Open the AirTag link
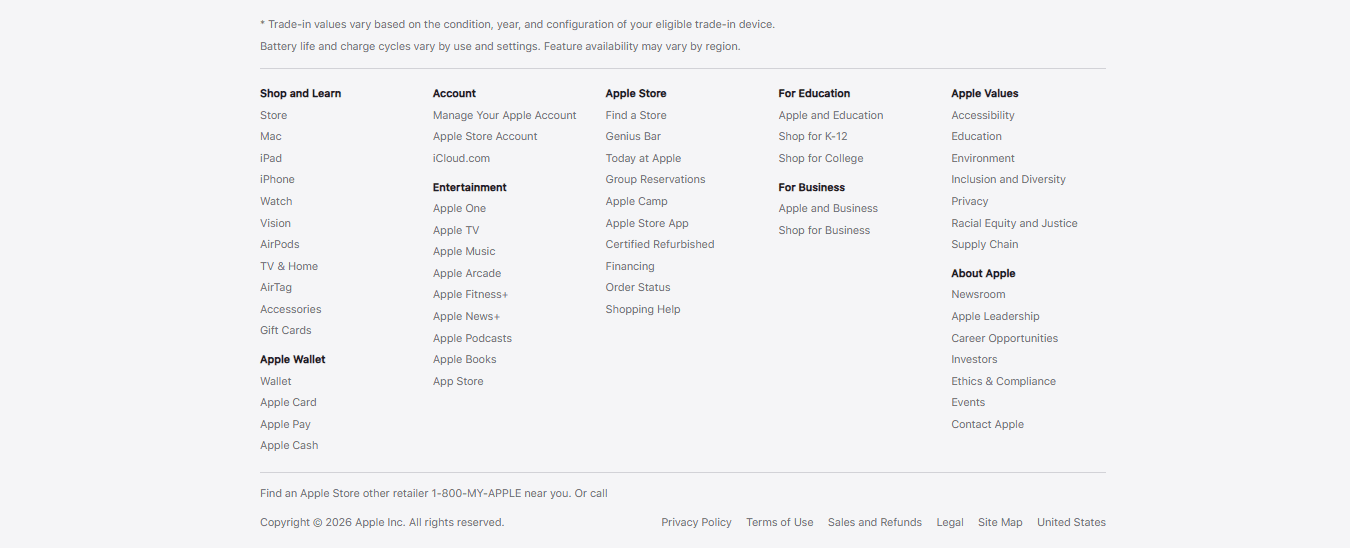This screenshot has width=1350, height=548. [276, 287]
